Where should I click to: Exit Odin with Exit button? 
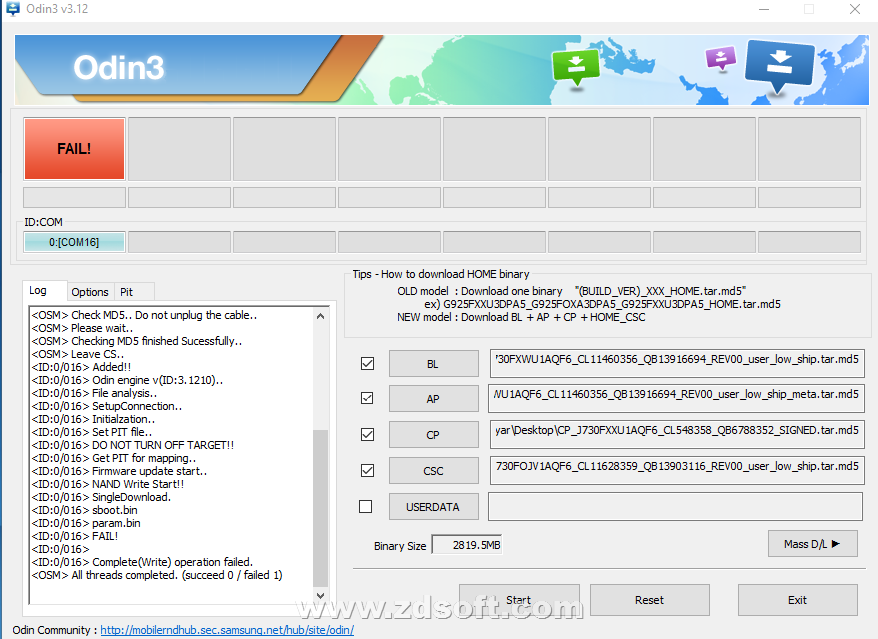pyautogui.click(x=797, y=600)
